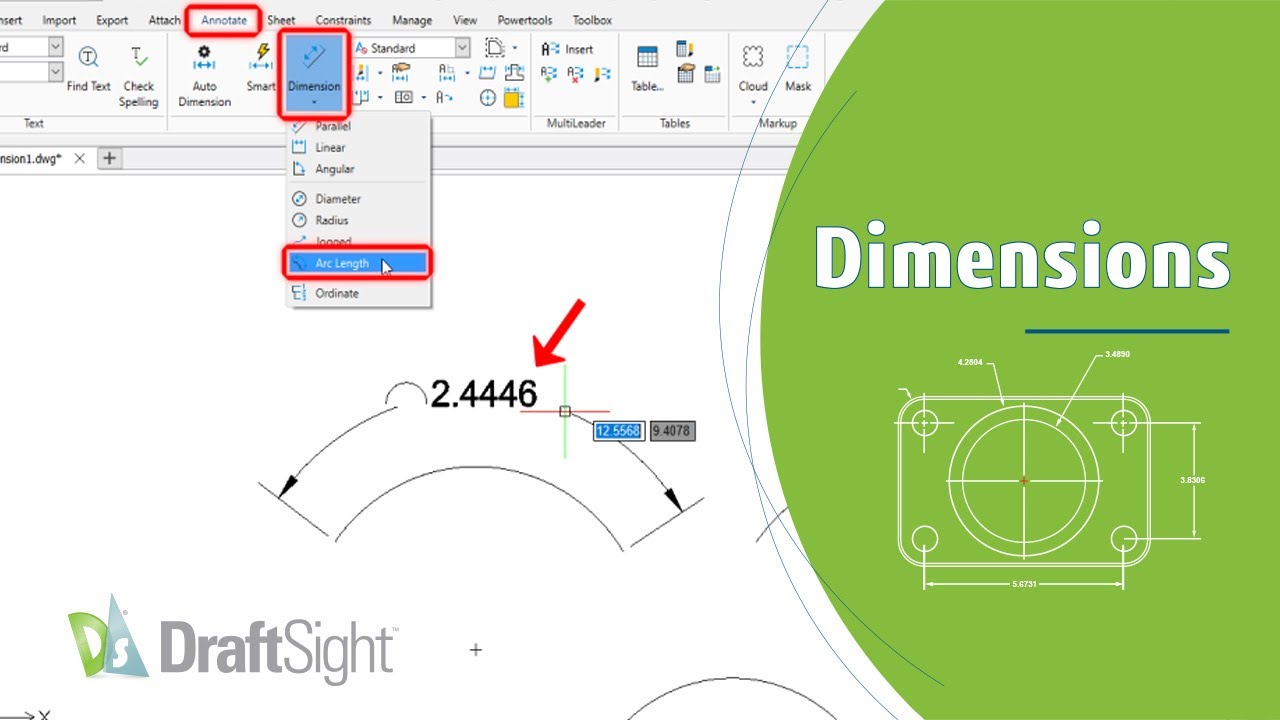1280x720 pixels.
Task: Launch the Auto Dimension tool
Action: tap(204, 76)
